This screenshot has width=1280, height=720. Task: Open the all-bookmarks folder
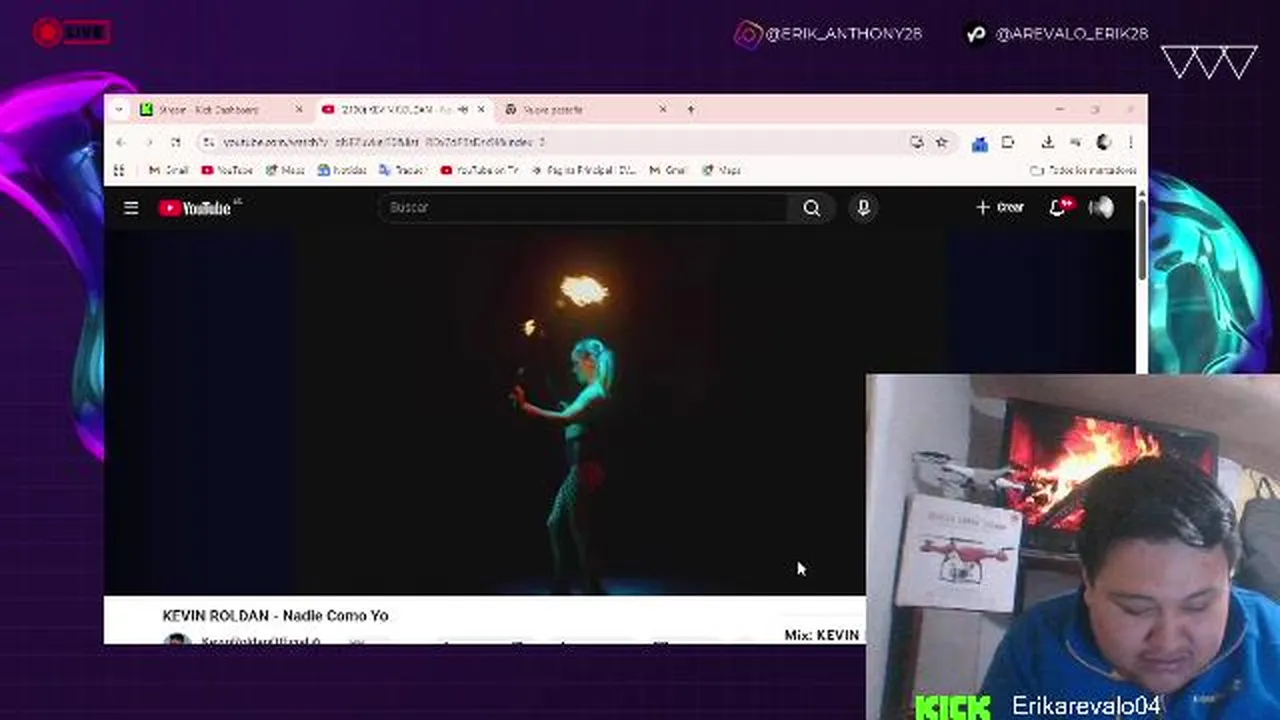pos(1083,170)
